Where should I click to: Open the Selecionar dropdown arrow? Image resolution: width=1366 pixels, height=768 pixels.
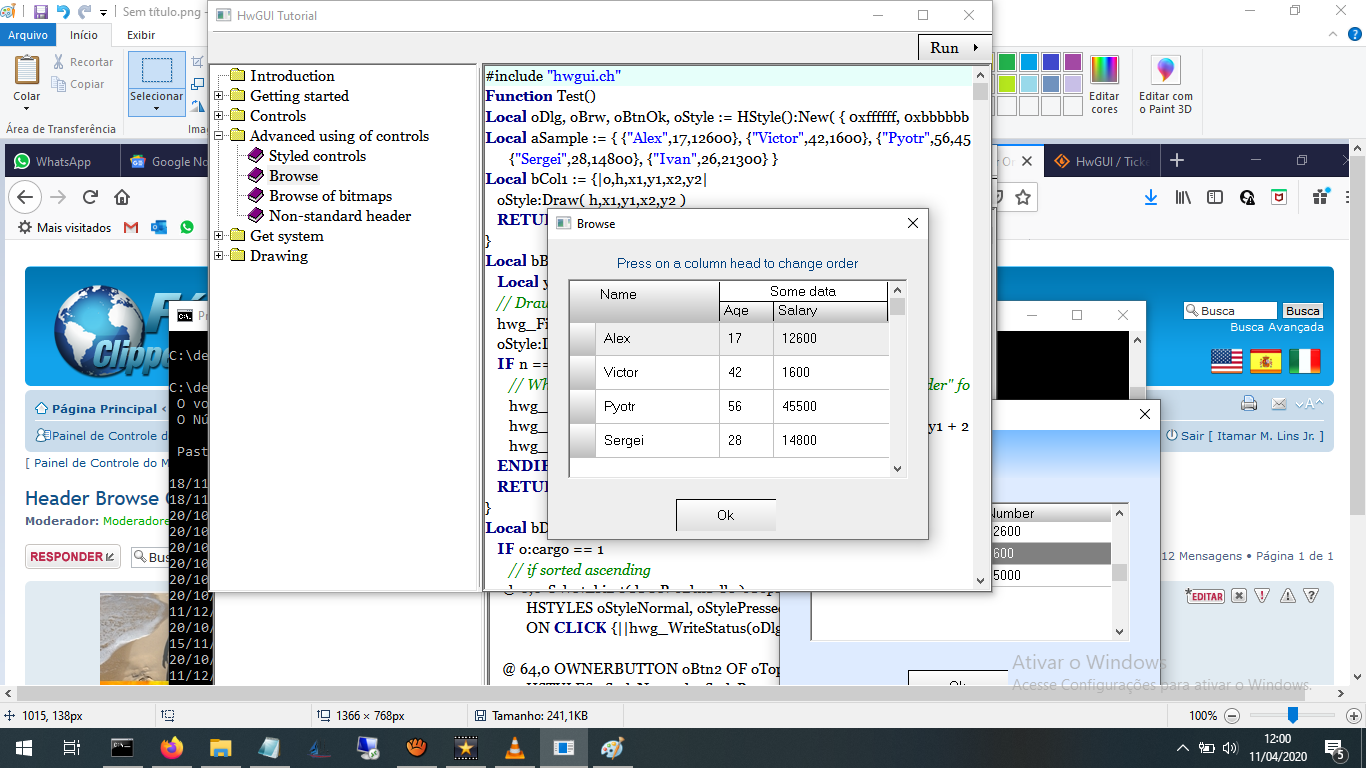pos(156,108)
